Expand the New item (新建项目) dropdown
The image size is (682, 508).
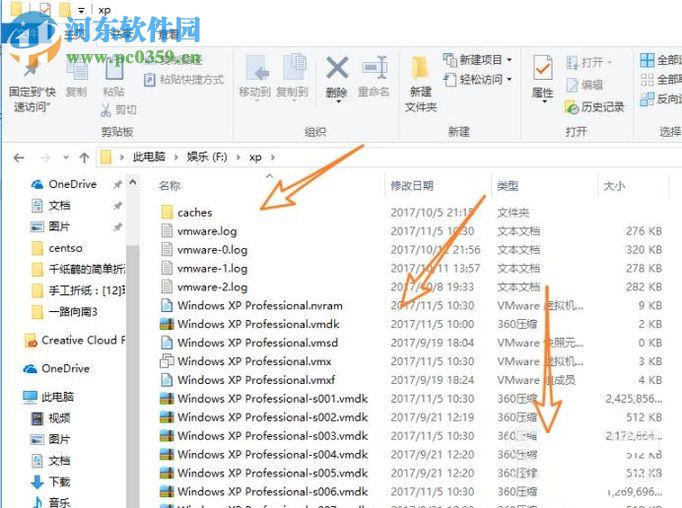click(509, 60)
